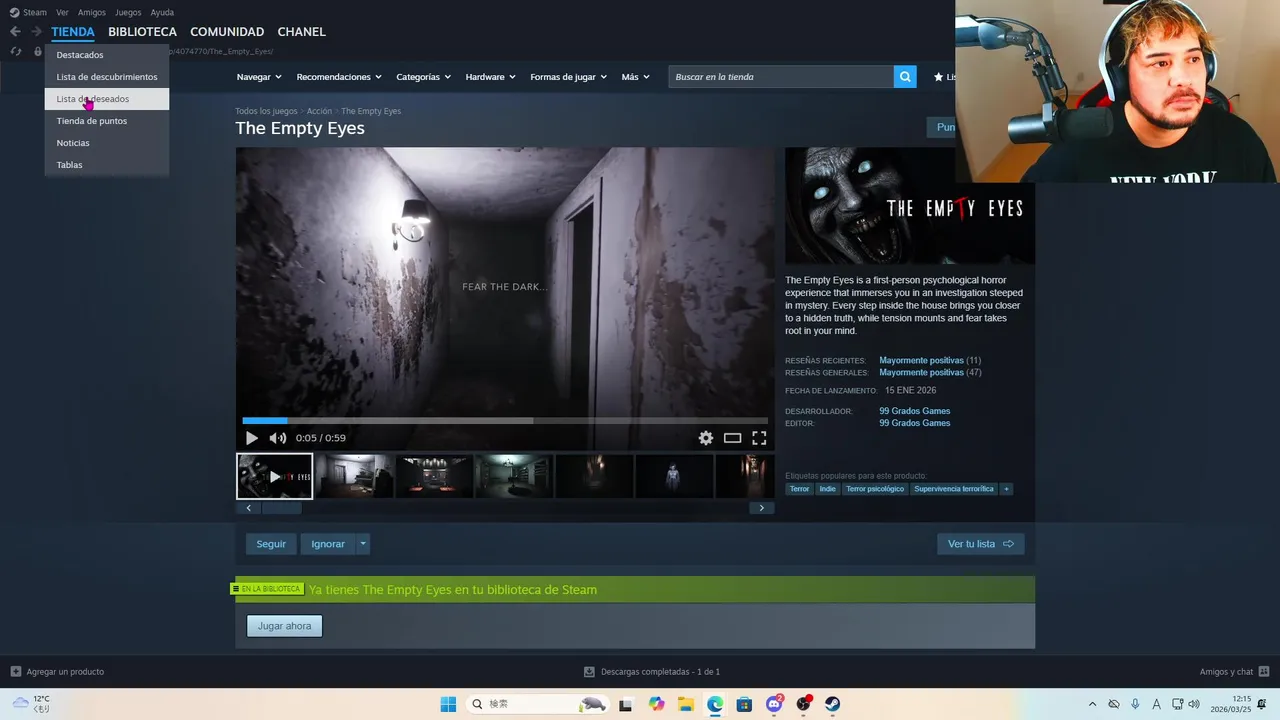Open the 99 Grados Games developer link
This screenshot has height=720, width=1280.
tap(914, 411)
